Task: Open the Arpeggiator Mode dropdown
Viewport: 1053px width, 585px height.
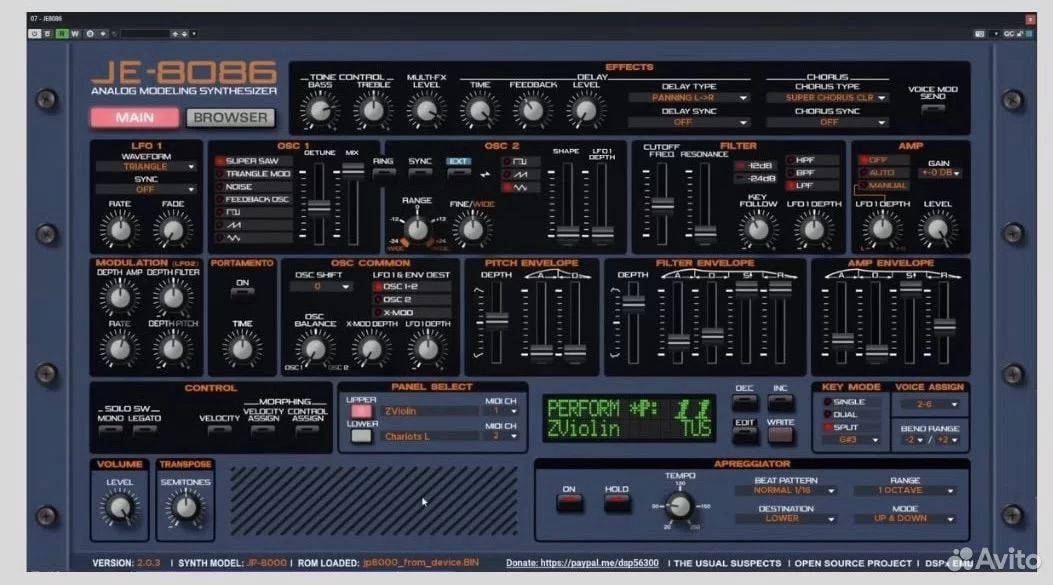Action: pos(905,519)
